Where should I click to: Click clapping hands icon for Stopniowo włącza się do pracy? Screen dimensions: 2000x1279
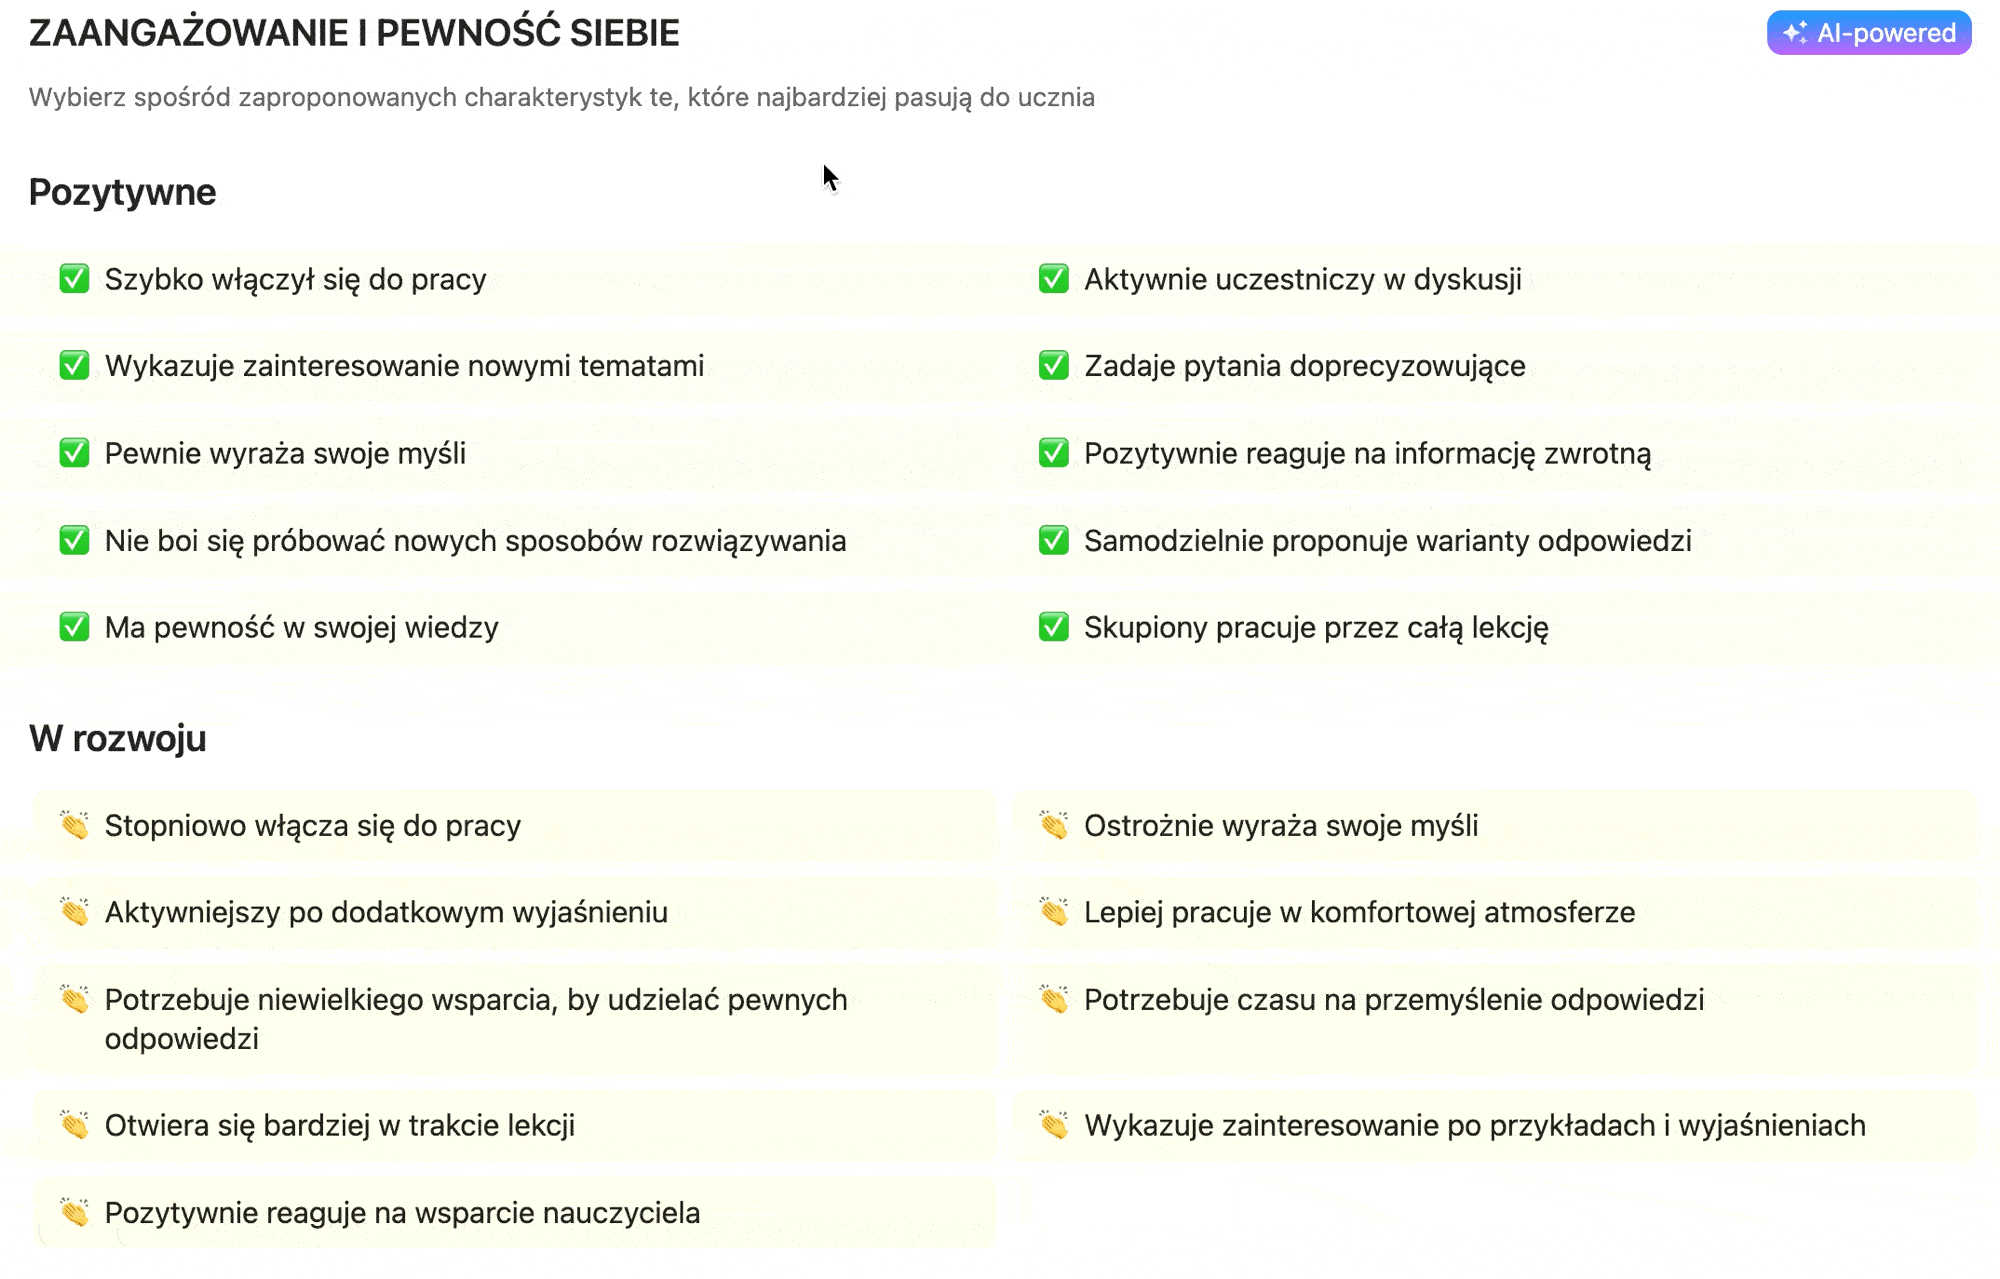pyautogui.click(x=74, y=825)
